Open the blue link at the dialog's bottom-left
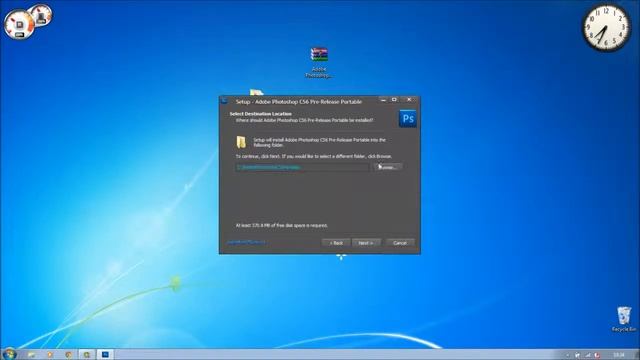The image size is (640, 360). 246,242
